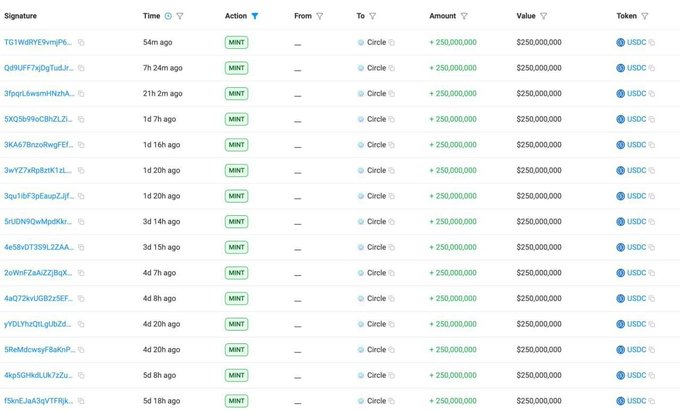Copy signature Qd9UFF7xjDgTudJr

point(81,68)
